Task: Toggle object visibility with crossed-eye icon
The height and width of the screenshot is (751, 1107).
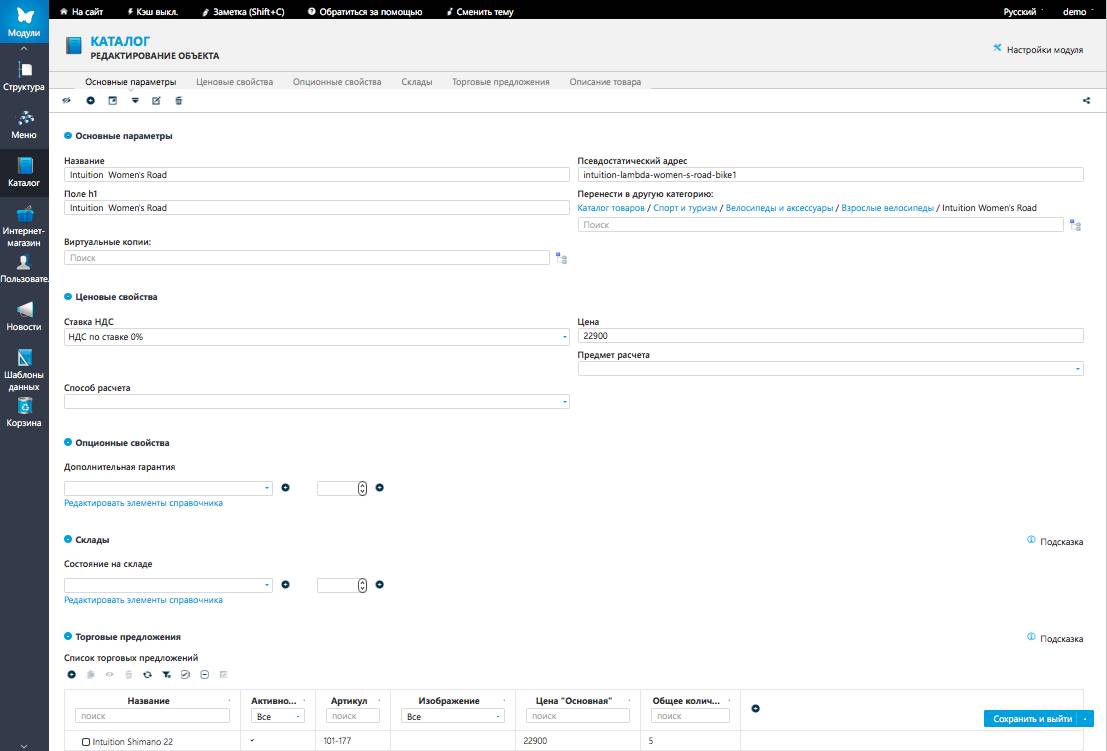Action: [67, 100]
